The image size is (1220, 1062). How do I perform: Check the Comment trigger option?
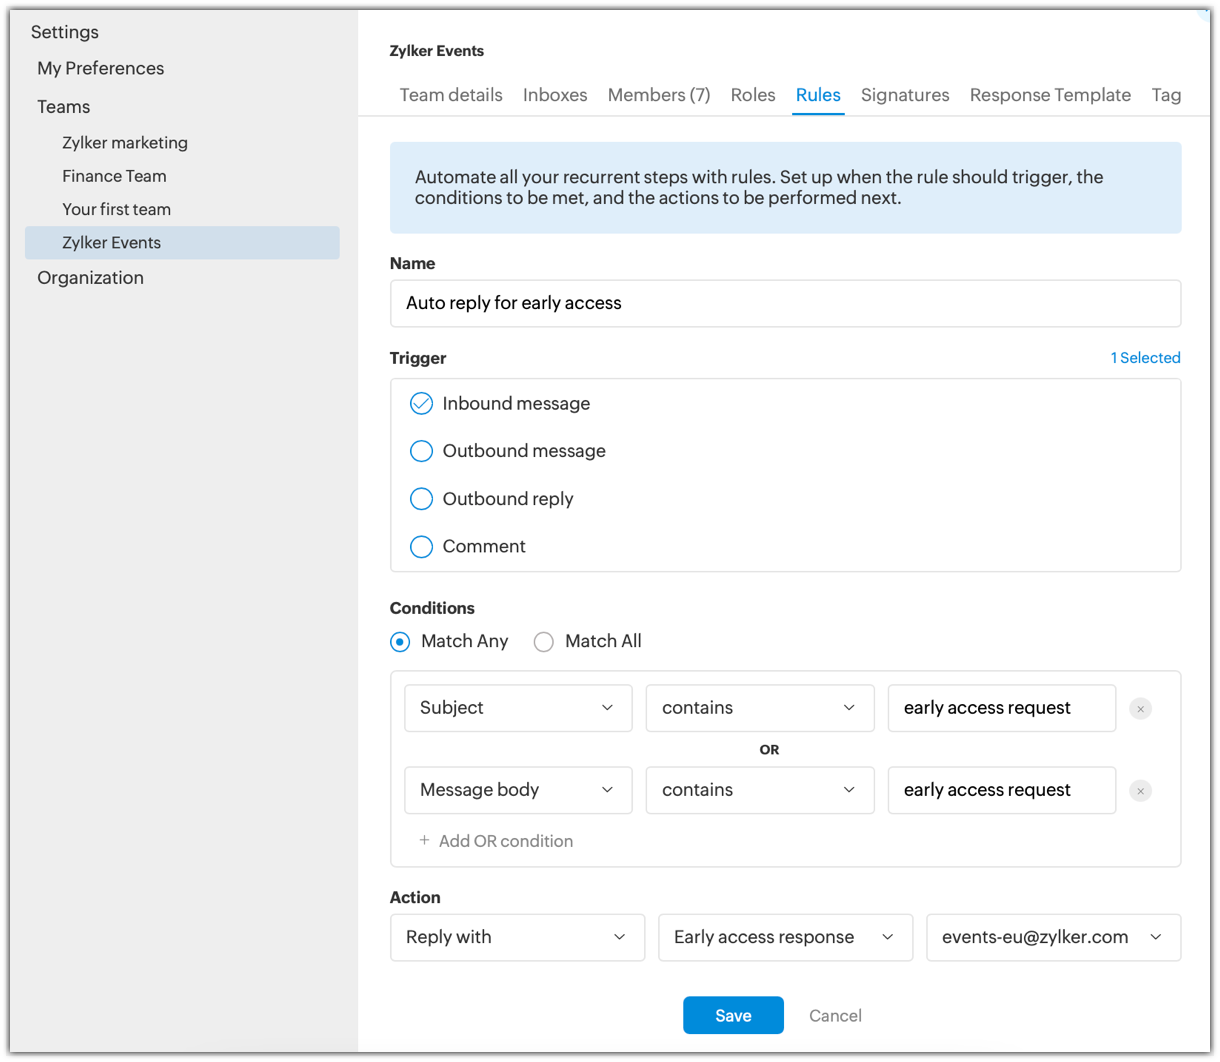coord(421,547)
